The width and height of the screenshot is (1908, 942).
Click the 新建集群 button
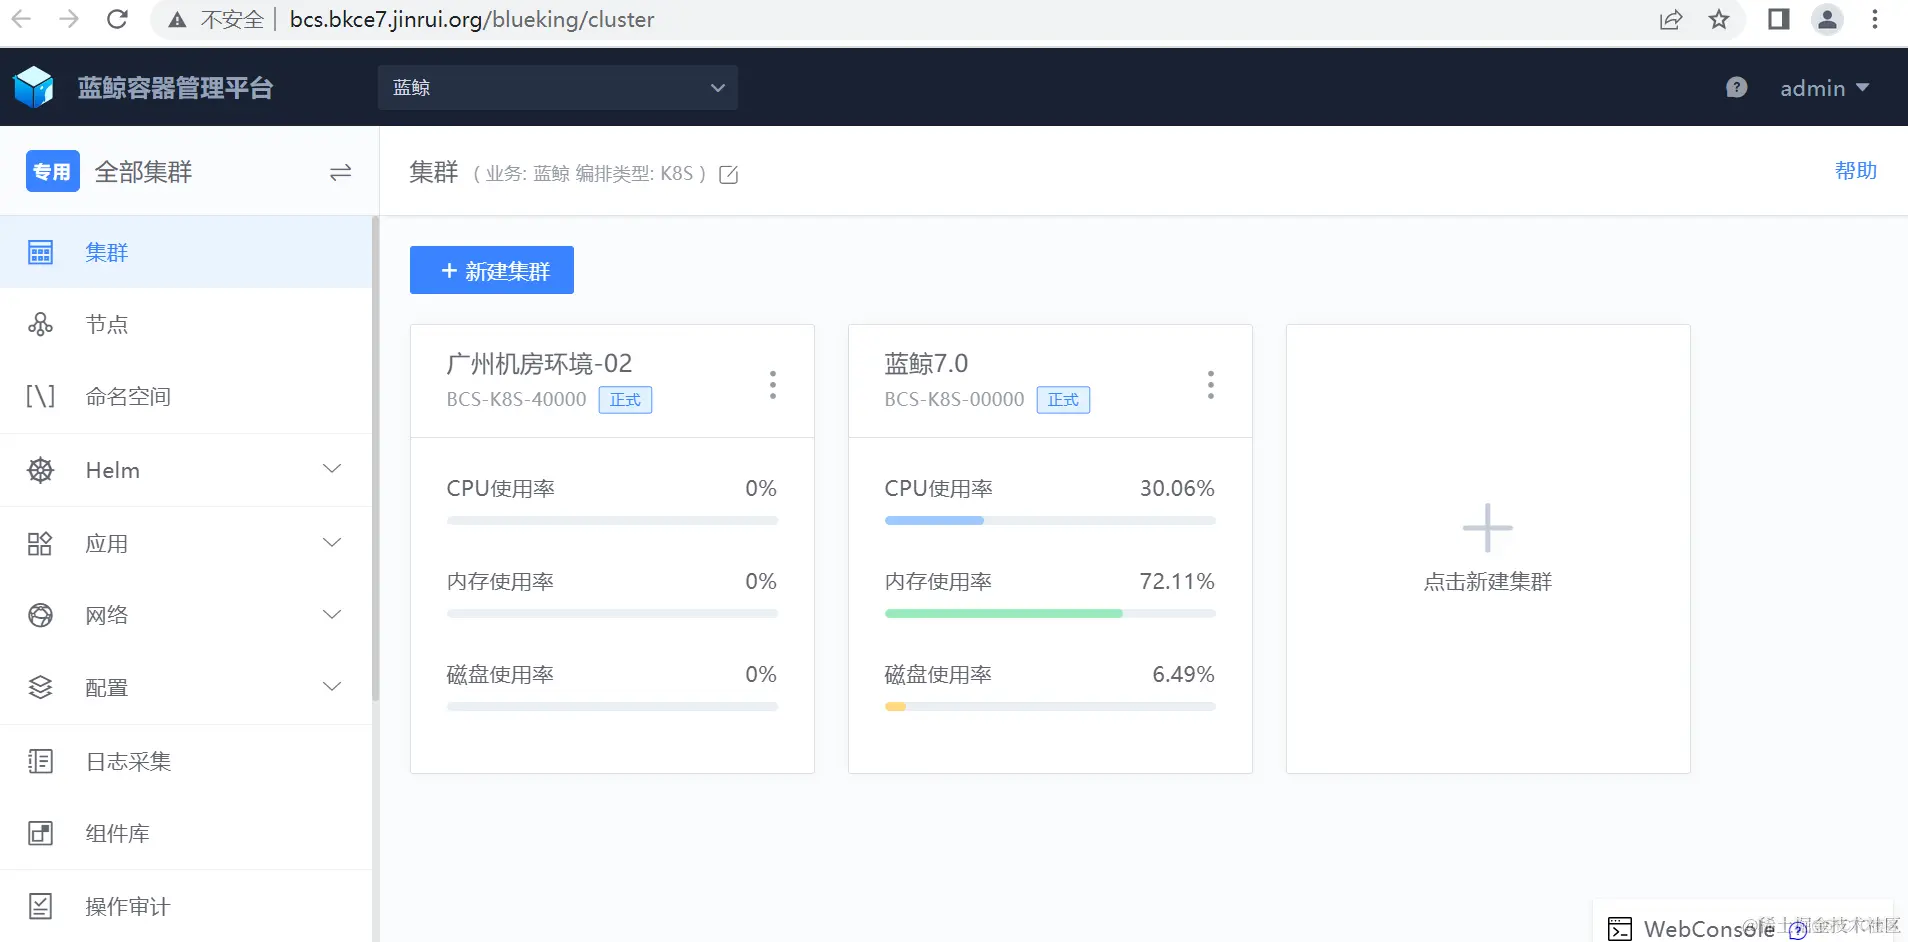[x=492, y=270]
